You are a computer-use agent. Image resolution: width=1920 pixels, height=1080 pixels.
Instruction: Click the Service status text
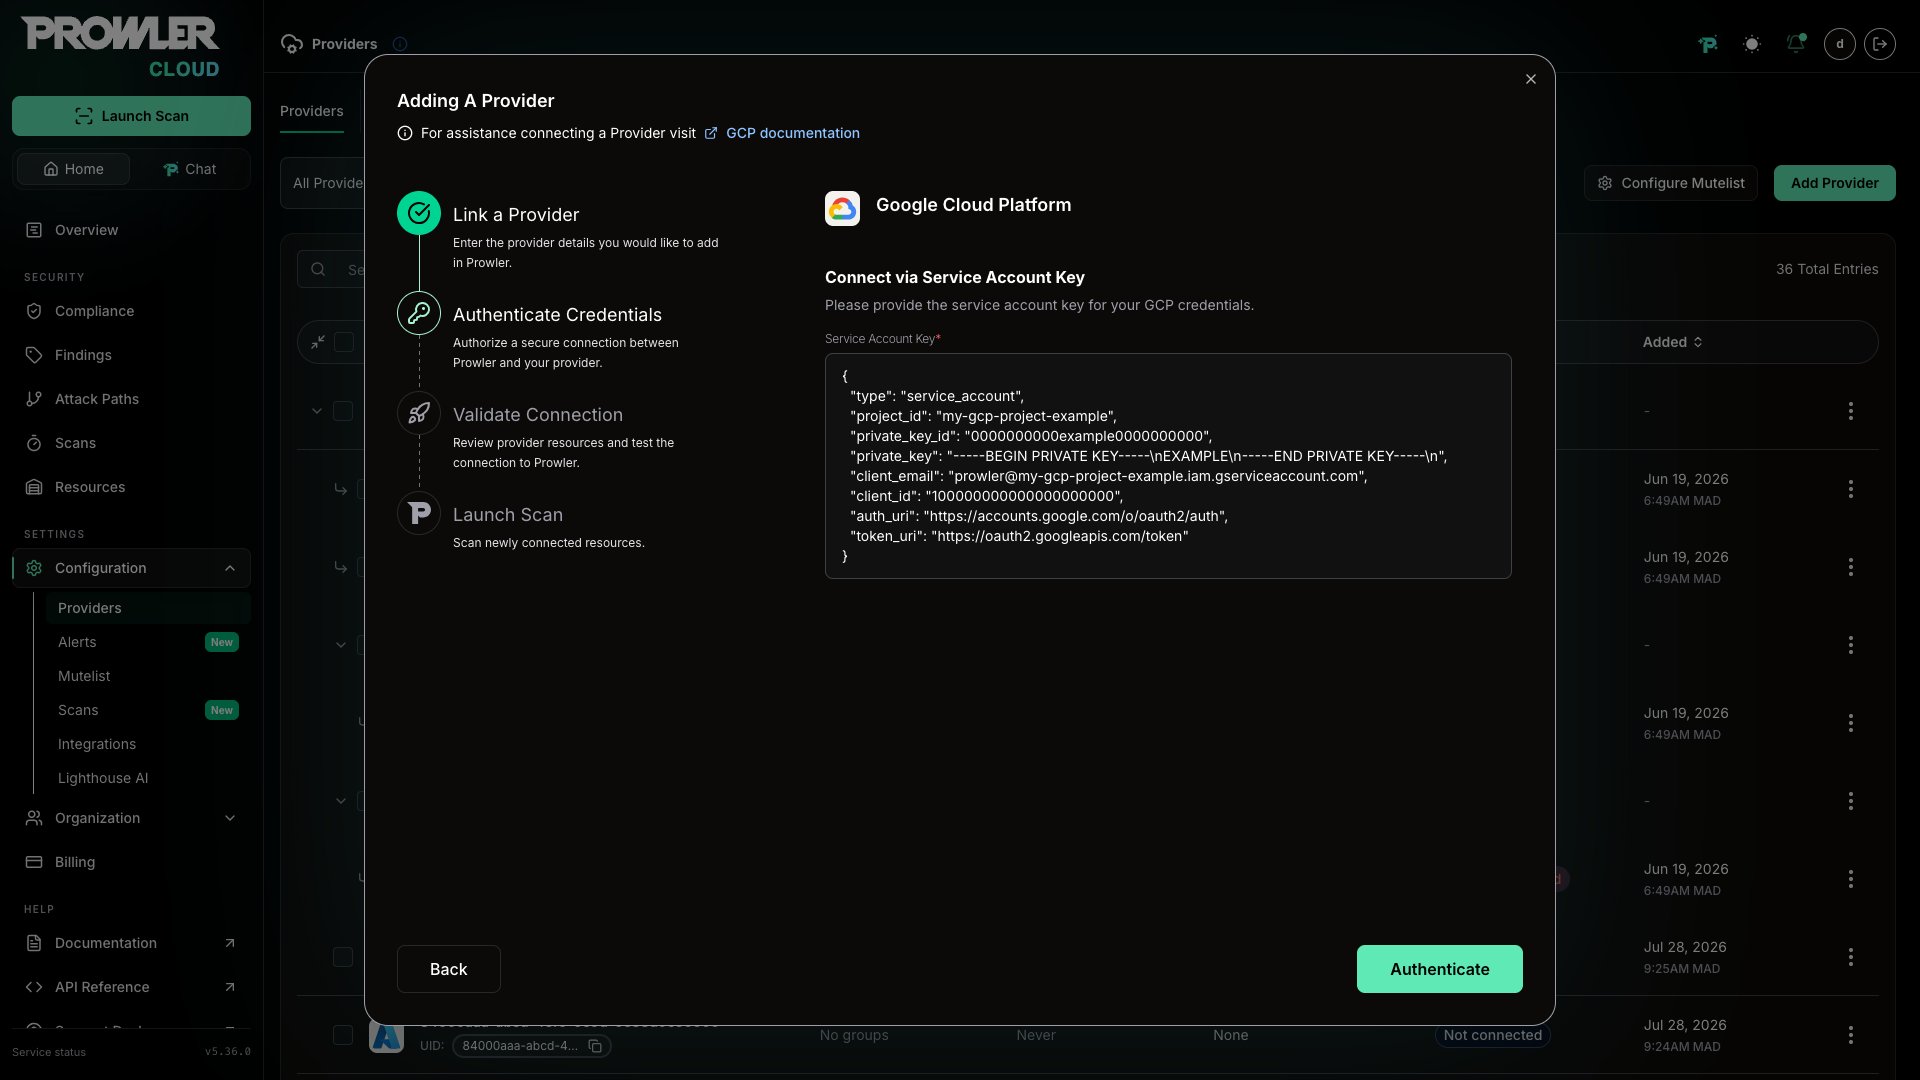coord(49,1052)
